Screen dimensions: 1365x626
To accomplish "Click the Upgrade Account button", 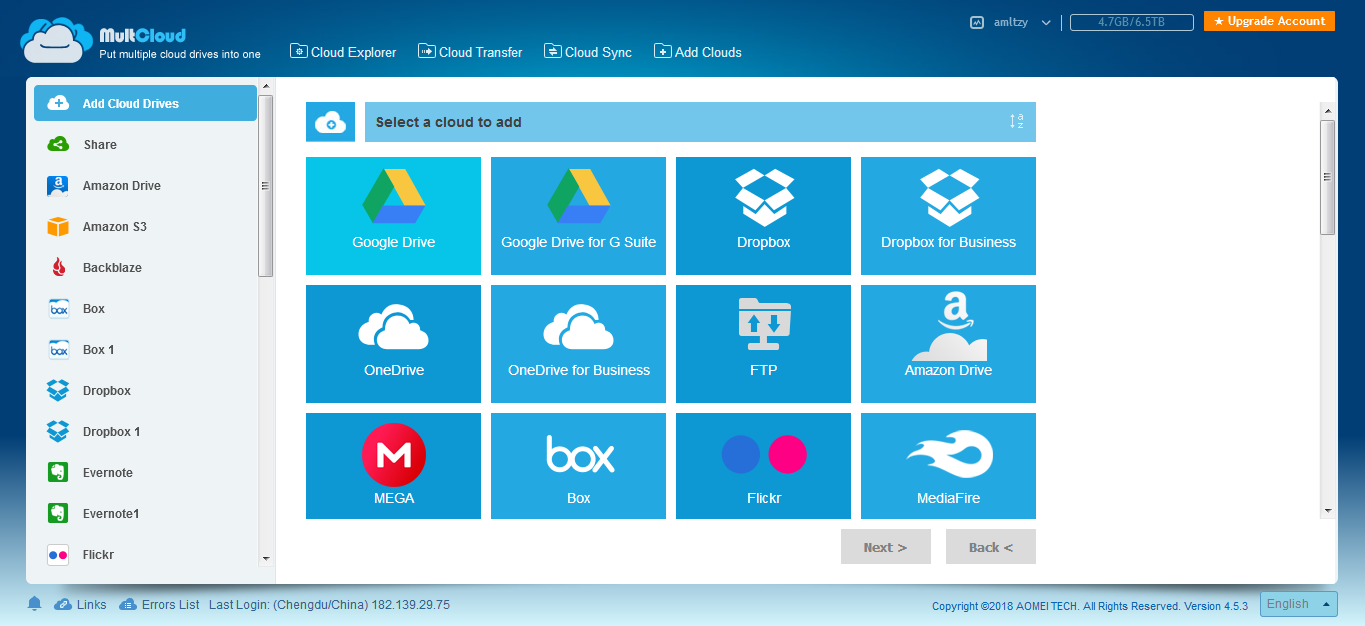I will 1269,21.
